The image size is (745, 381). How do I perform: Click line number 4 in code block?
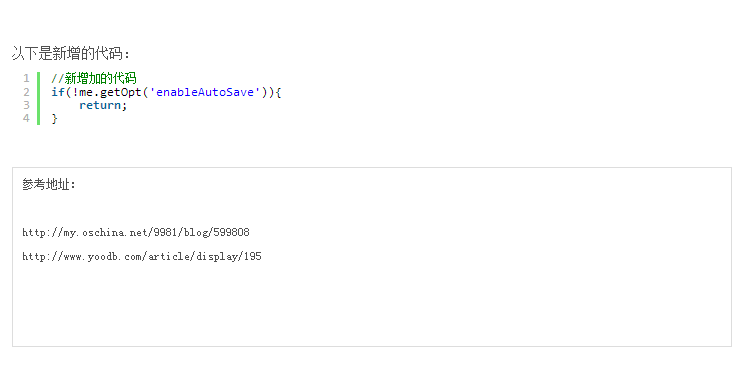26,118
